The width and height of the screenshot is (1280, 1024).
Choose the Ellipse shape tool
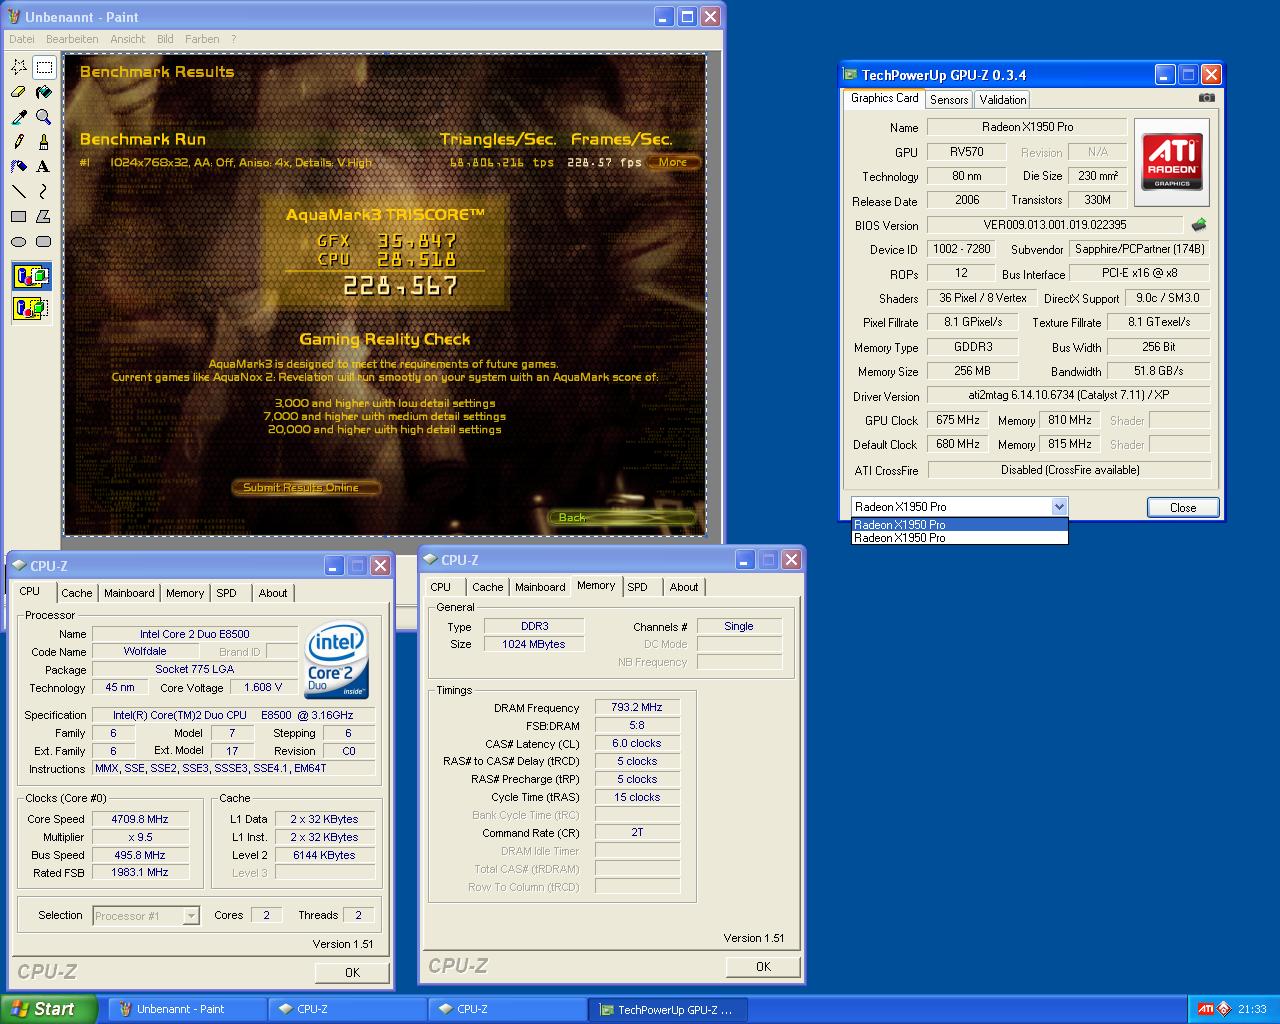point(18,241)
